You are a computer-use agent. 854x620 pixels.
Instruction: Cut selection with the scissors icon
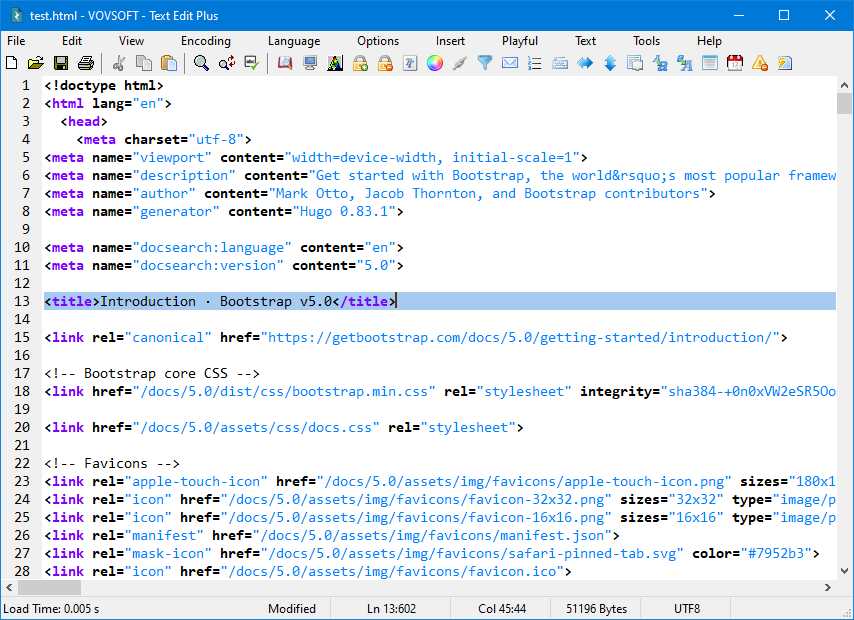tap(118, 63)
